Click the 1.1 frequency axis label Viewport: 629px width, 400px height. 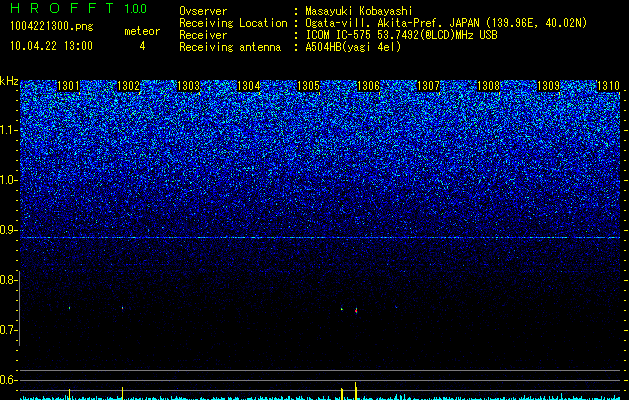click(9, 130)
